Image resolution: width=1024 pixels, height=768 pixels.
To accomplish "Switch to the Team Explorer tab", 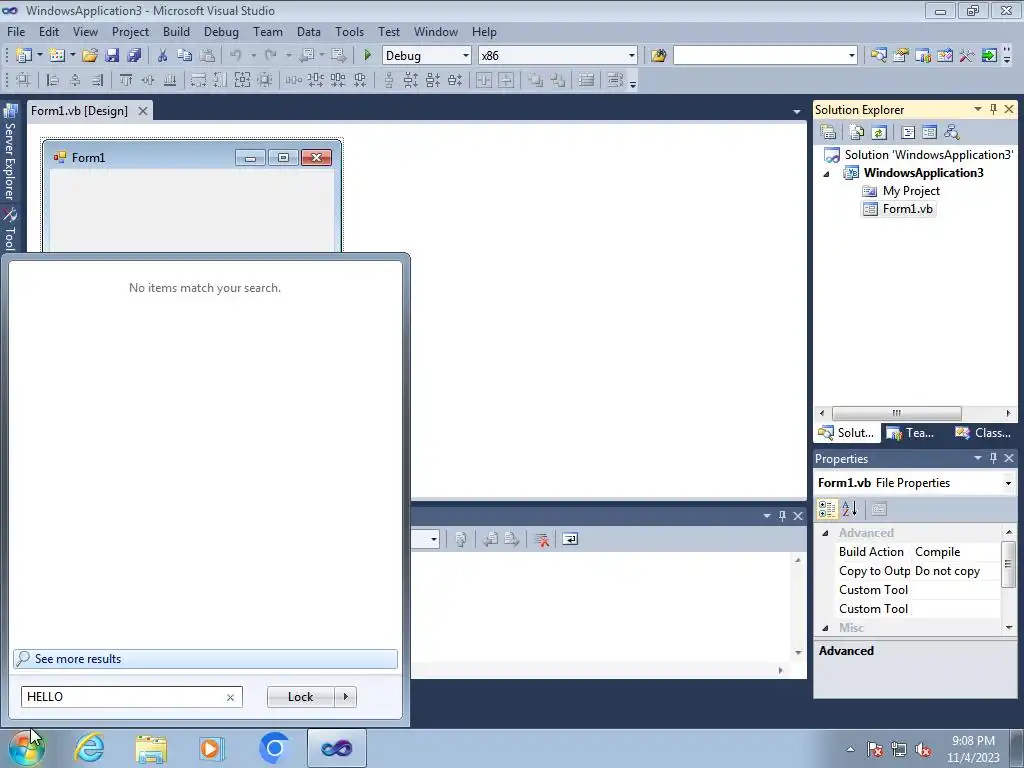I will tap(910, 433).
